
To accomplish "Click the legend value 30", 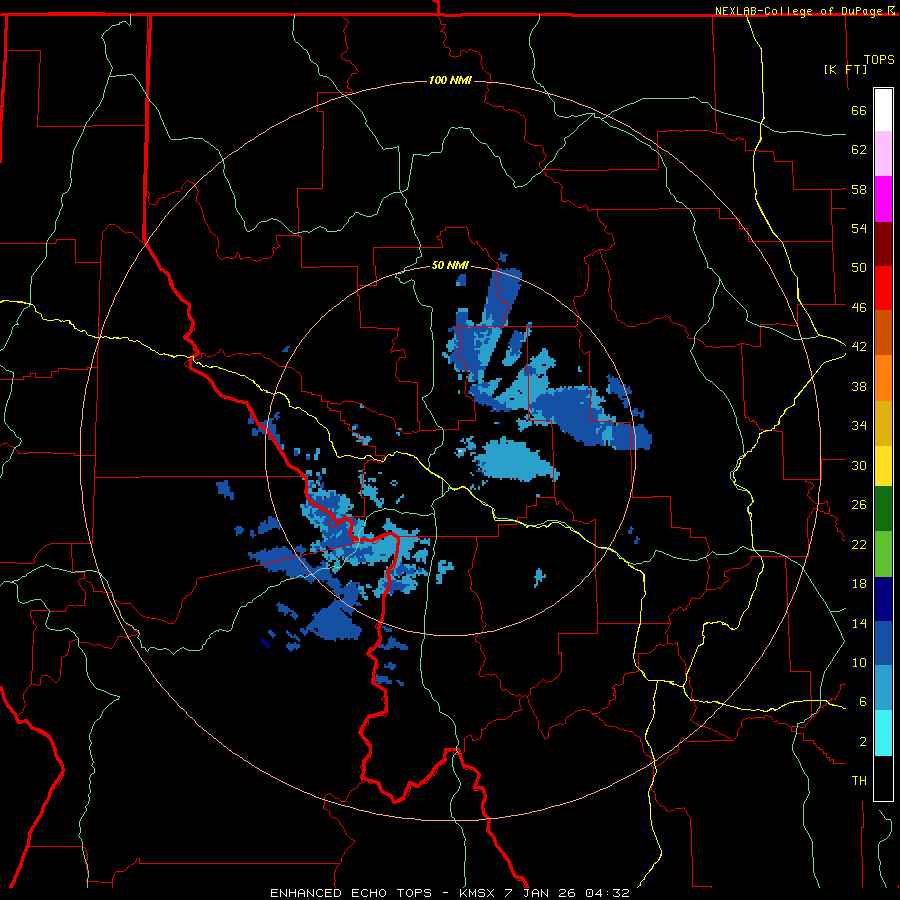I will (x=859, y=465).
